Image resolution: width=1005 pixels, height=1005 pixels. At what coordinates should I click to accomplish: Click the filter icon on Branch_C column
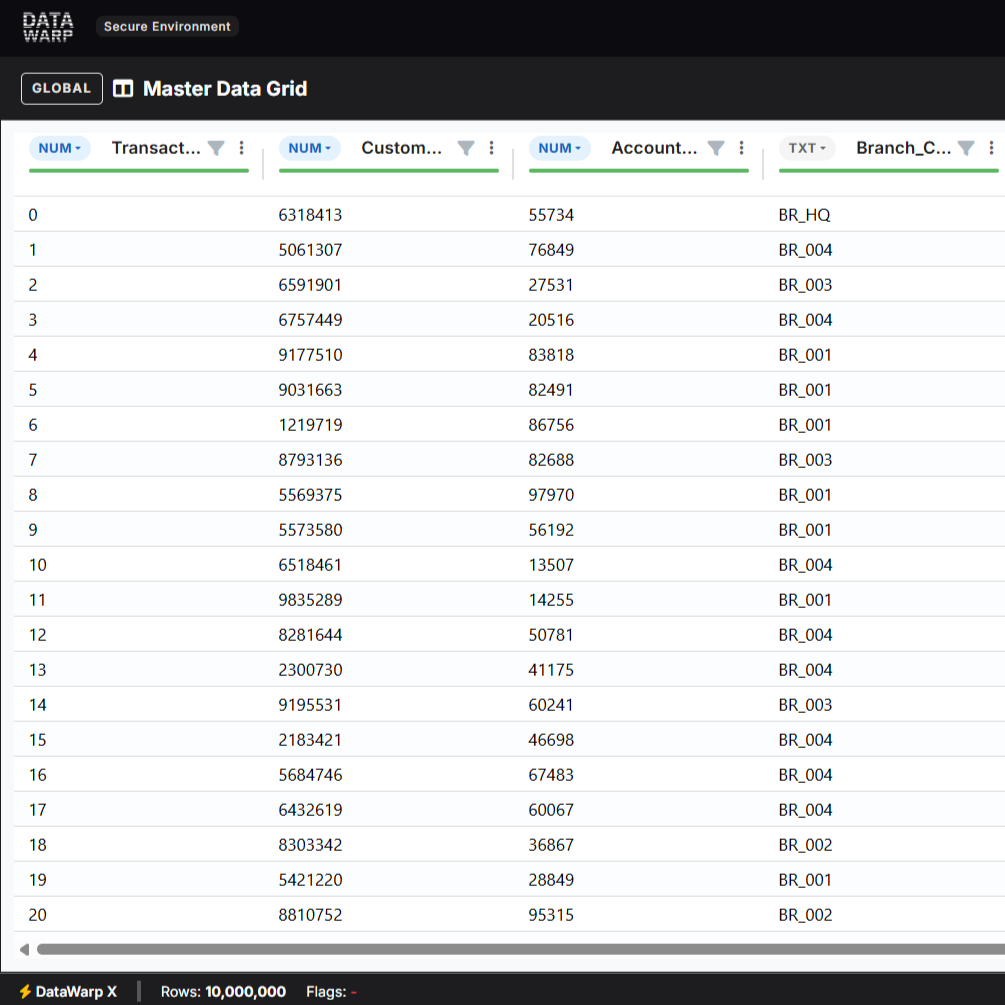click(966, 148)
